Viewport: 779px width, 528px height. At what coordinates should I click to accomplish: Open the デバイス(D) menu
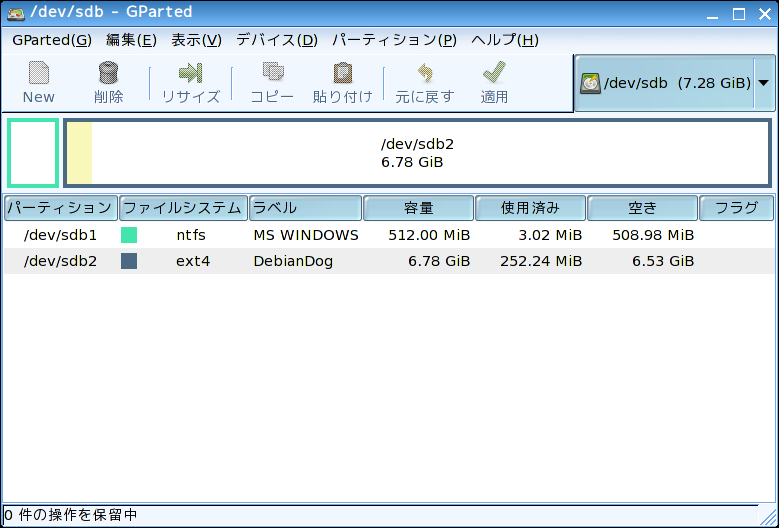pyautogui.click(x=277, y=40)
